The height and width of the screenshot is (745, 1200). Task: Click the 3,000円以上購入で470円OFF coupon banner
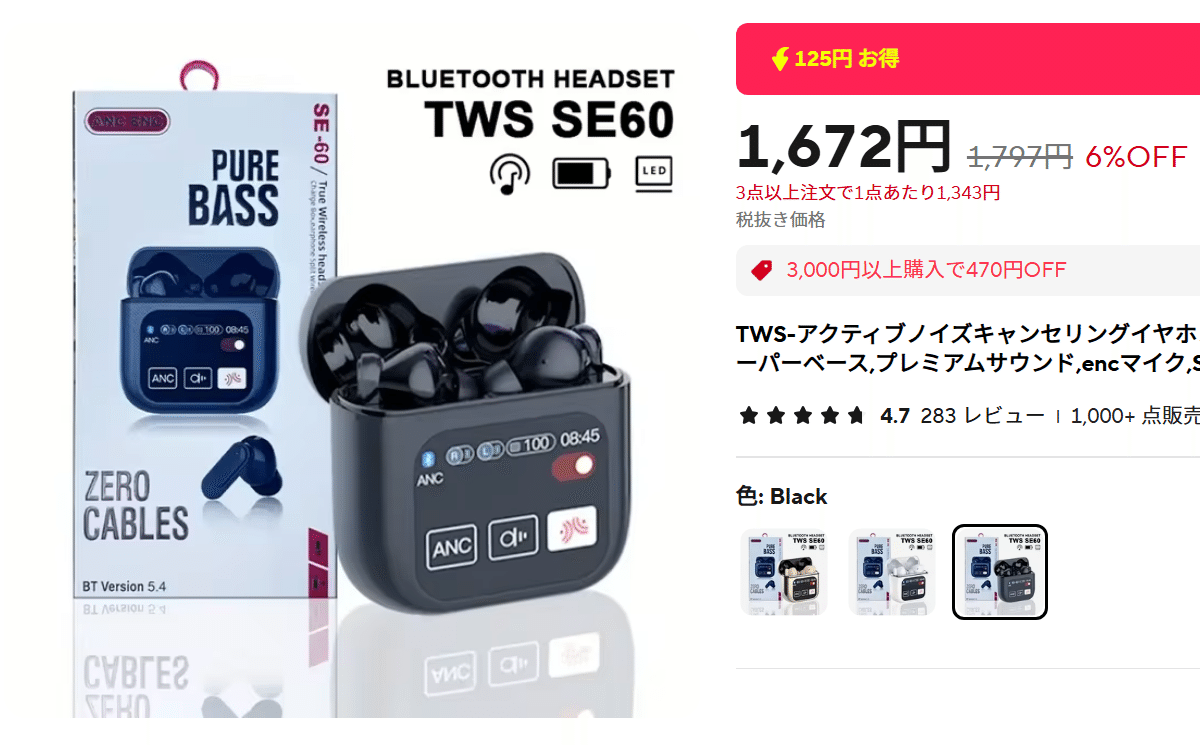[x=968, y=270]
